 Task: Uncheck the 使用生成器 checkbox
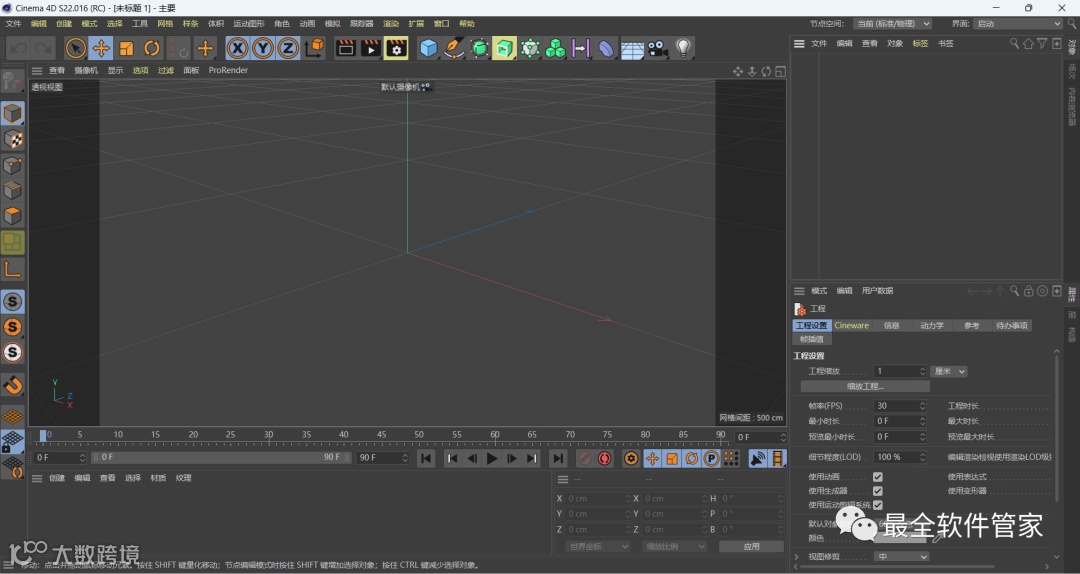[x=878, y=491]
